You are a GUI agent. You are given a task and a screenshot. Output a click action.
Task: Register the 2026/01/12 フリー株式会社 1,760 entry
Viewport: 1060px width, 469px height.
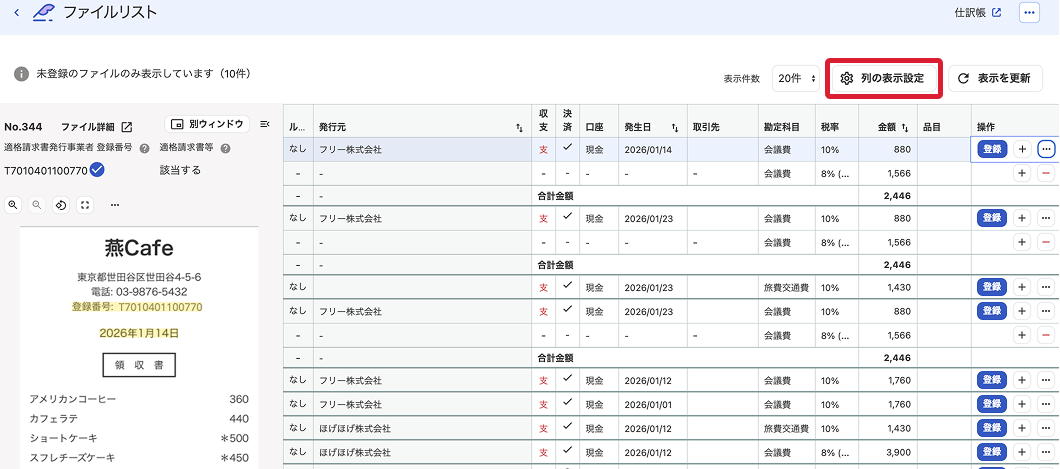coord(992,379)
